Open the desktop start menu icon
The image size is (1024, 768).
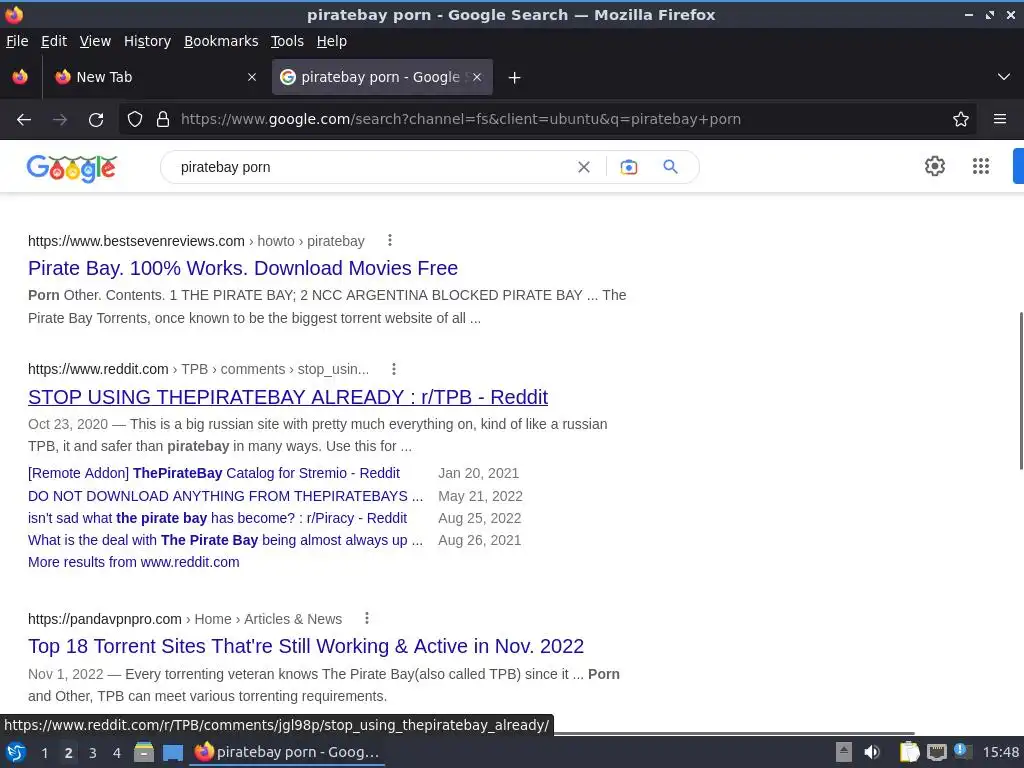[16, 752]
